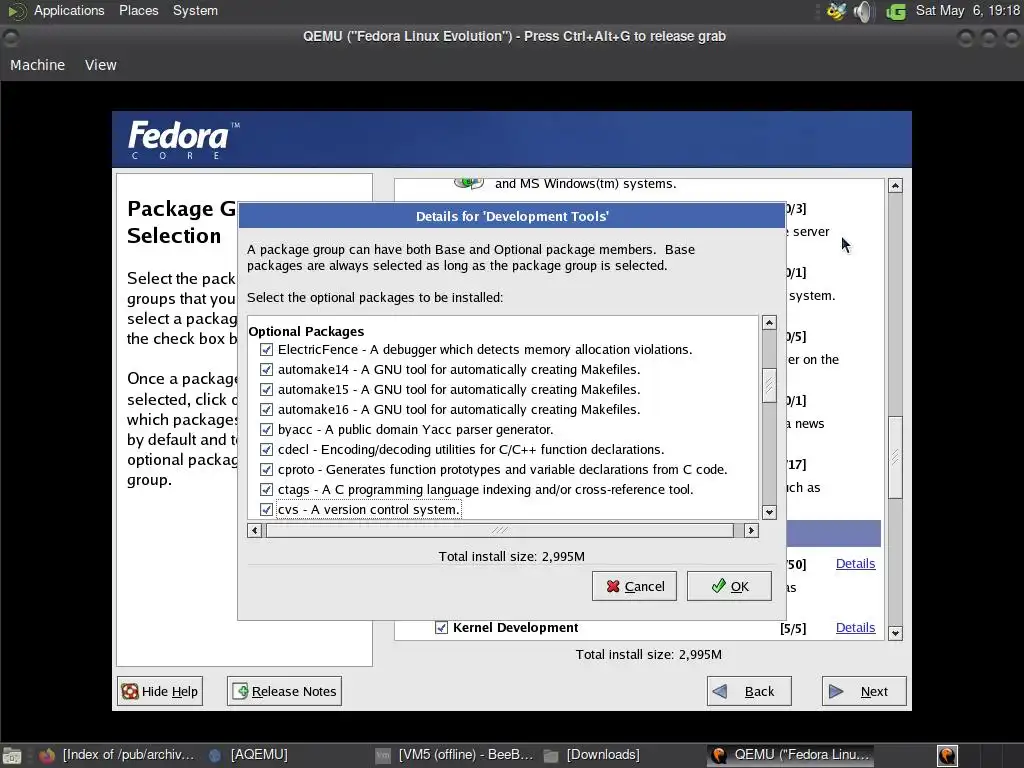Click the package groups list scrollbar thumb
Screen dimensions: 1024x768
[x=895, y=457]
